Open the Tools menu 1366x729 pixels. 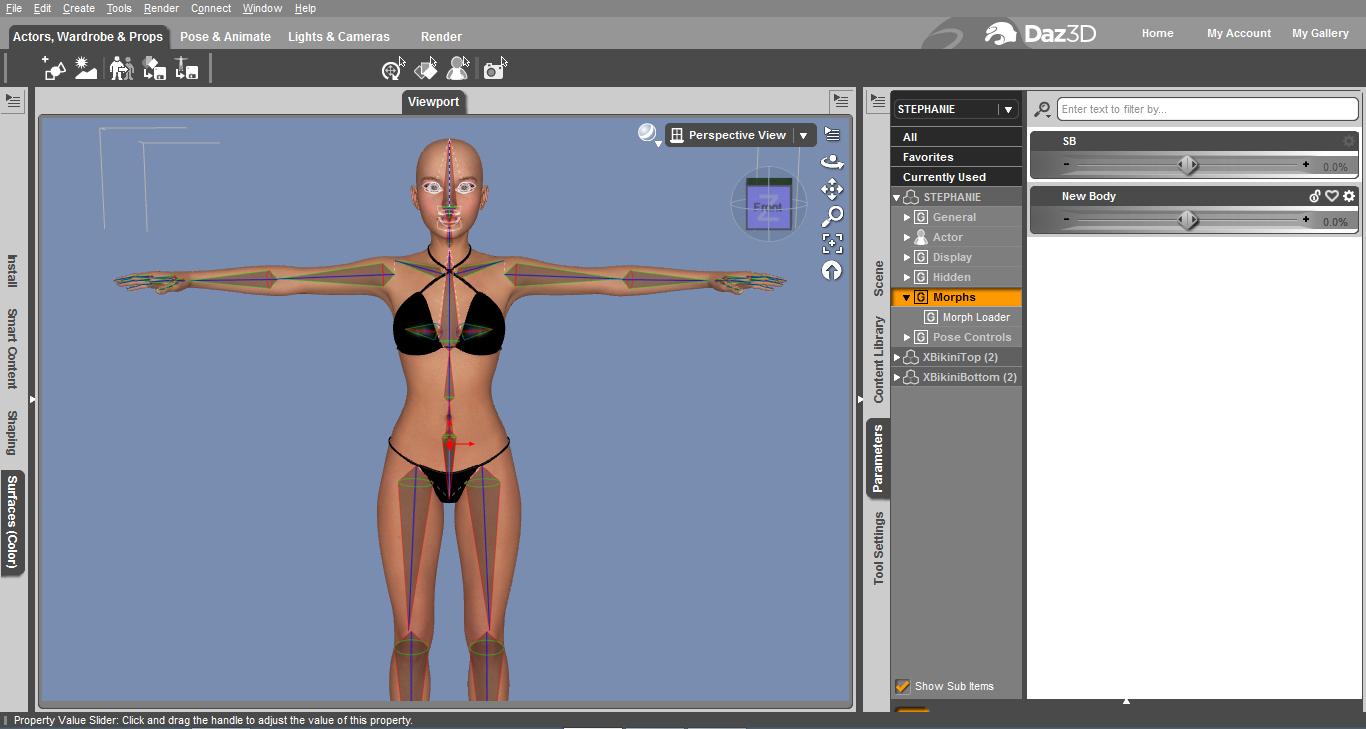[x=119, y=8]
